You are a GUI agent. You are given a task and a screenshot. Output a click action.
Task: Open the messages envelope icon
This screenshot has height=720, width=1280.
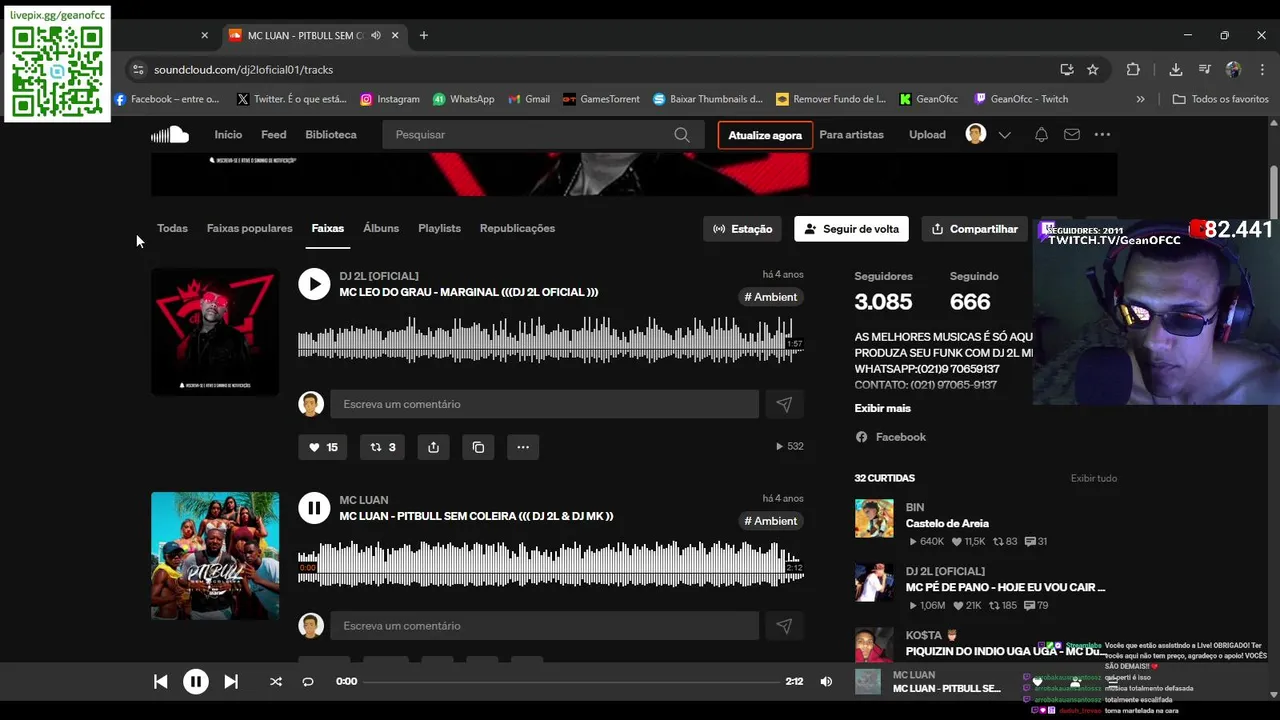[x=1072, y=135]
